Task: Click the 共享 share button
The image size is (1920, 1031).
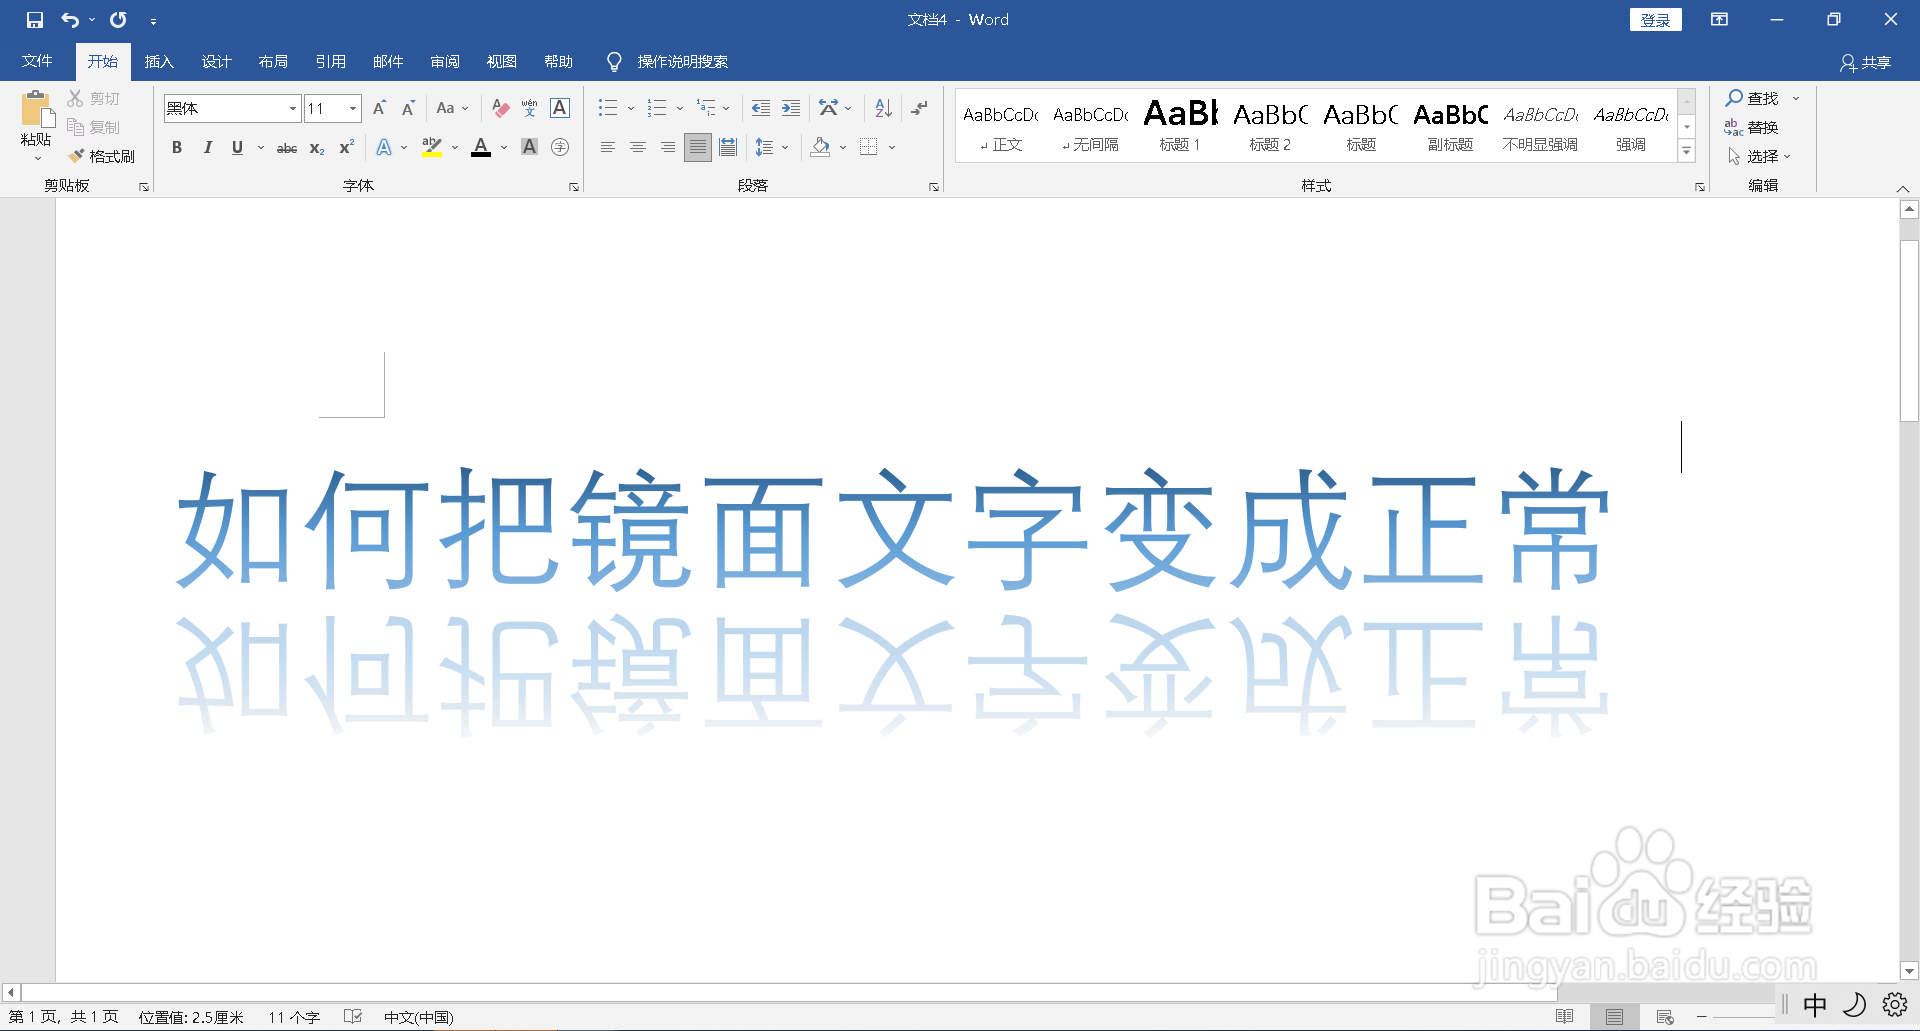Action: (1866, 62)
